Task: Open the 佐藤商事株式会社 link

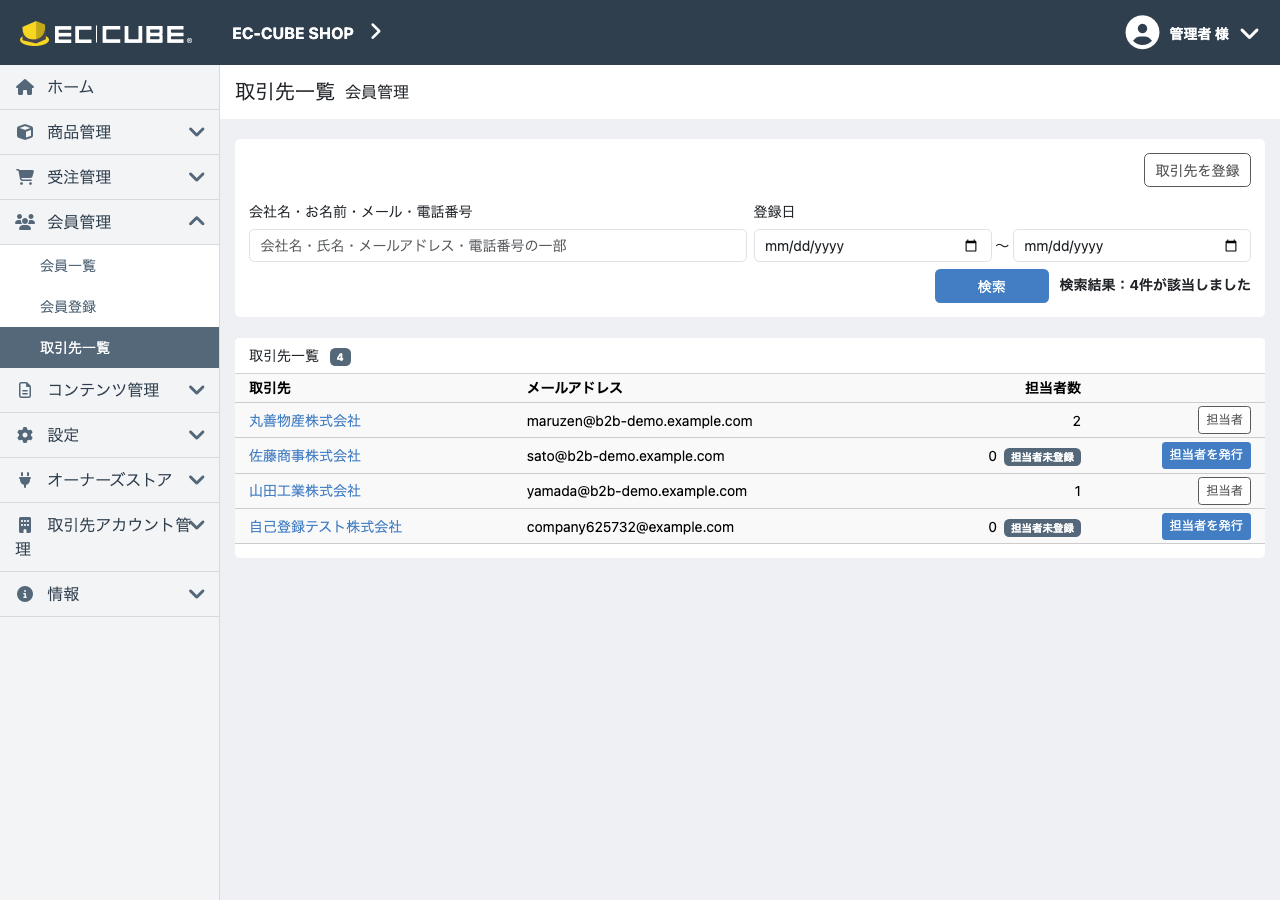Action: [305, 456]
